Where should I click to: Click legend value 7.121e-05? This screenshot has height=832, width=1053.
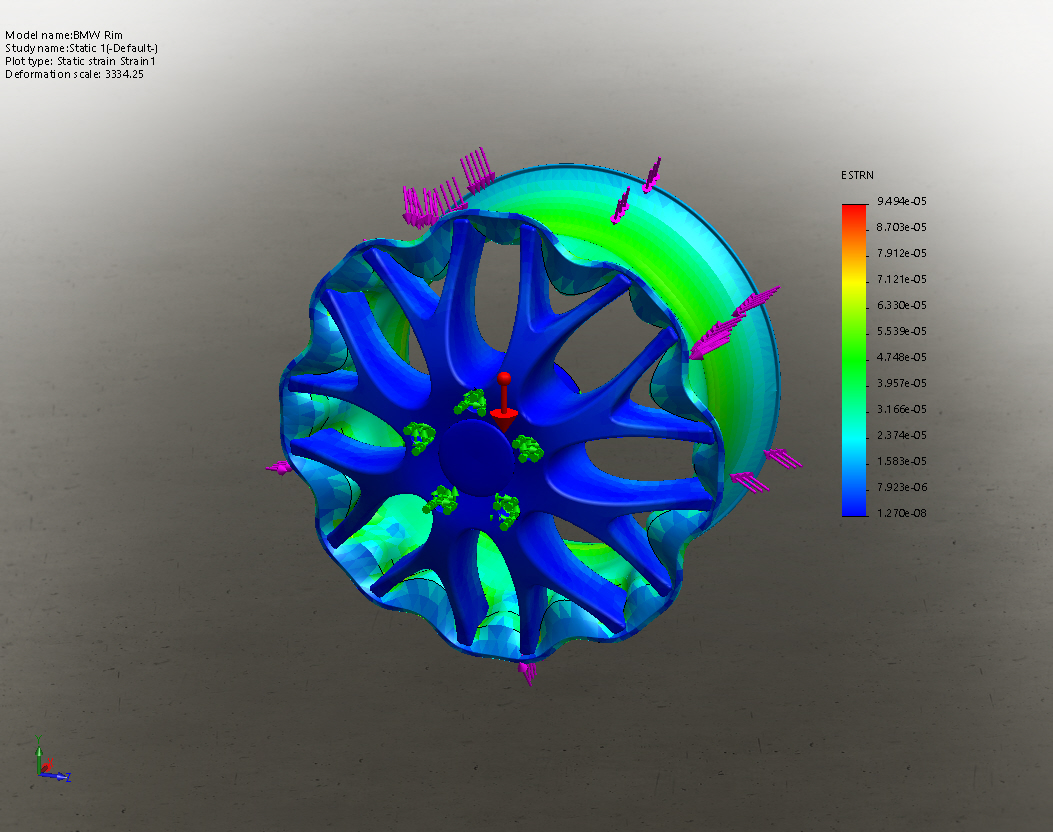[901, 279]
